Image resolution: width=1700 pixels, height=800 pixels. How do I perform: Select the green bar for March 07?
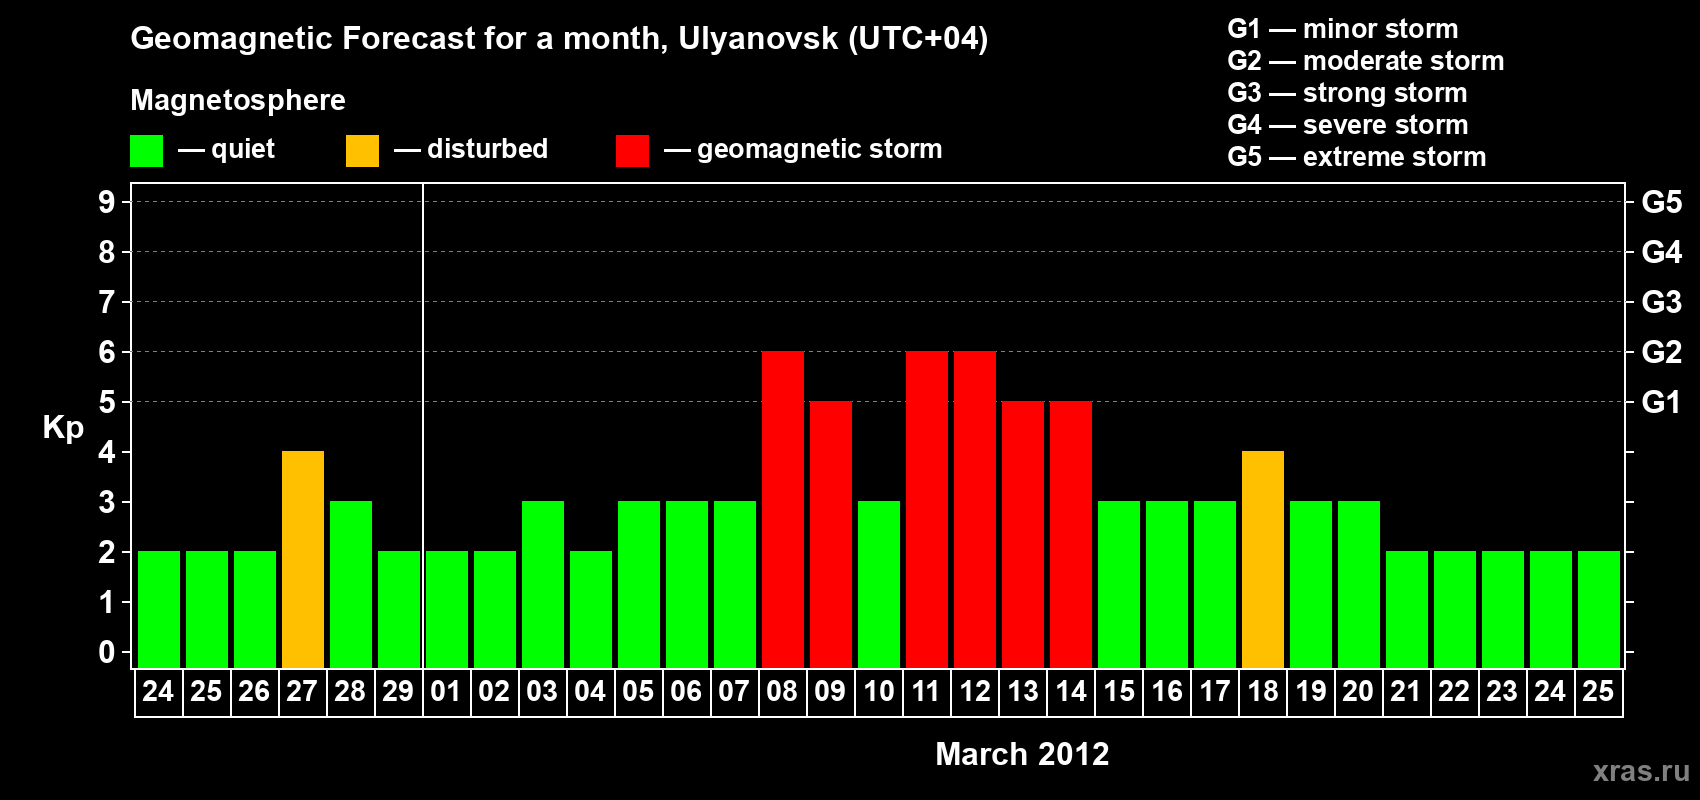click(735, 584)
